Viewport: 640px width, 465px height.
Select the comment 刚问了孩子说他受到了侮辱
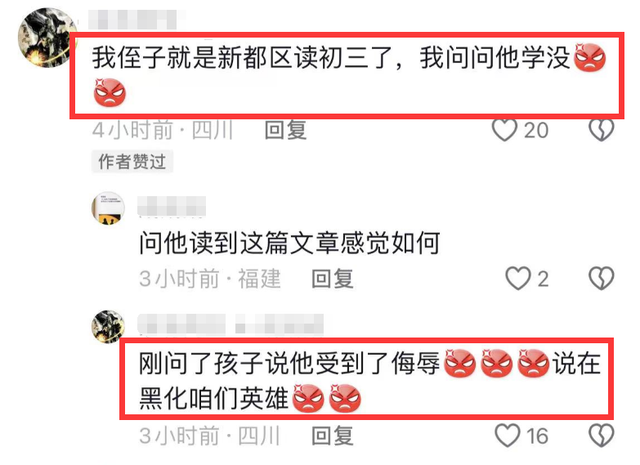(289, 363)
